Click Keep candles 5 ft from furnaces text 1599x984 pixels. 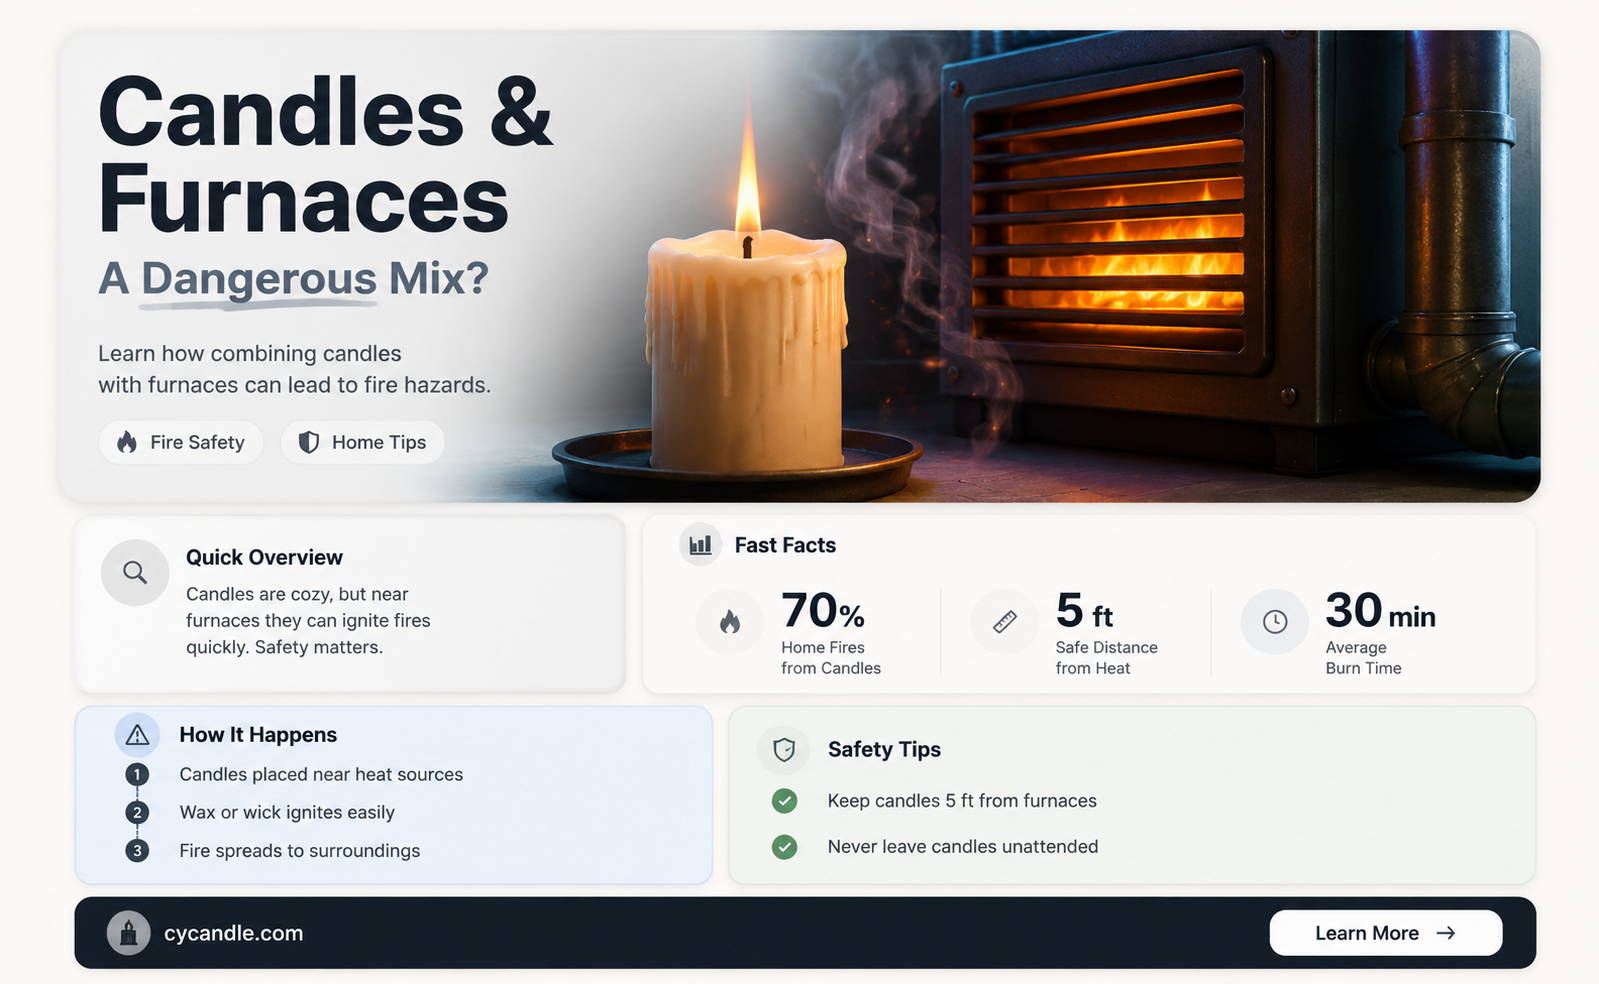962,801
